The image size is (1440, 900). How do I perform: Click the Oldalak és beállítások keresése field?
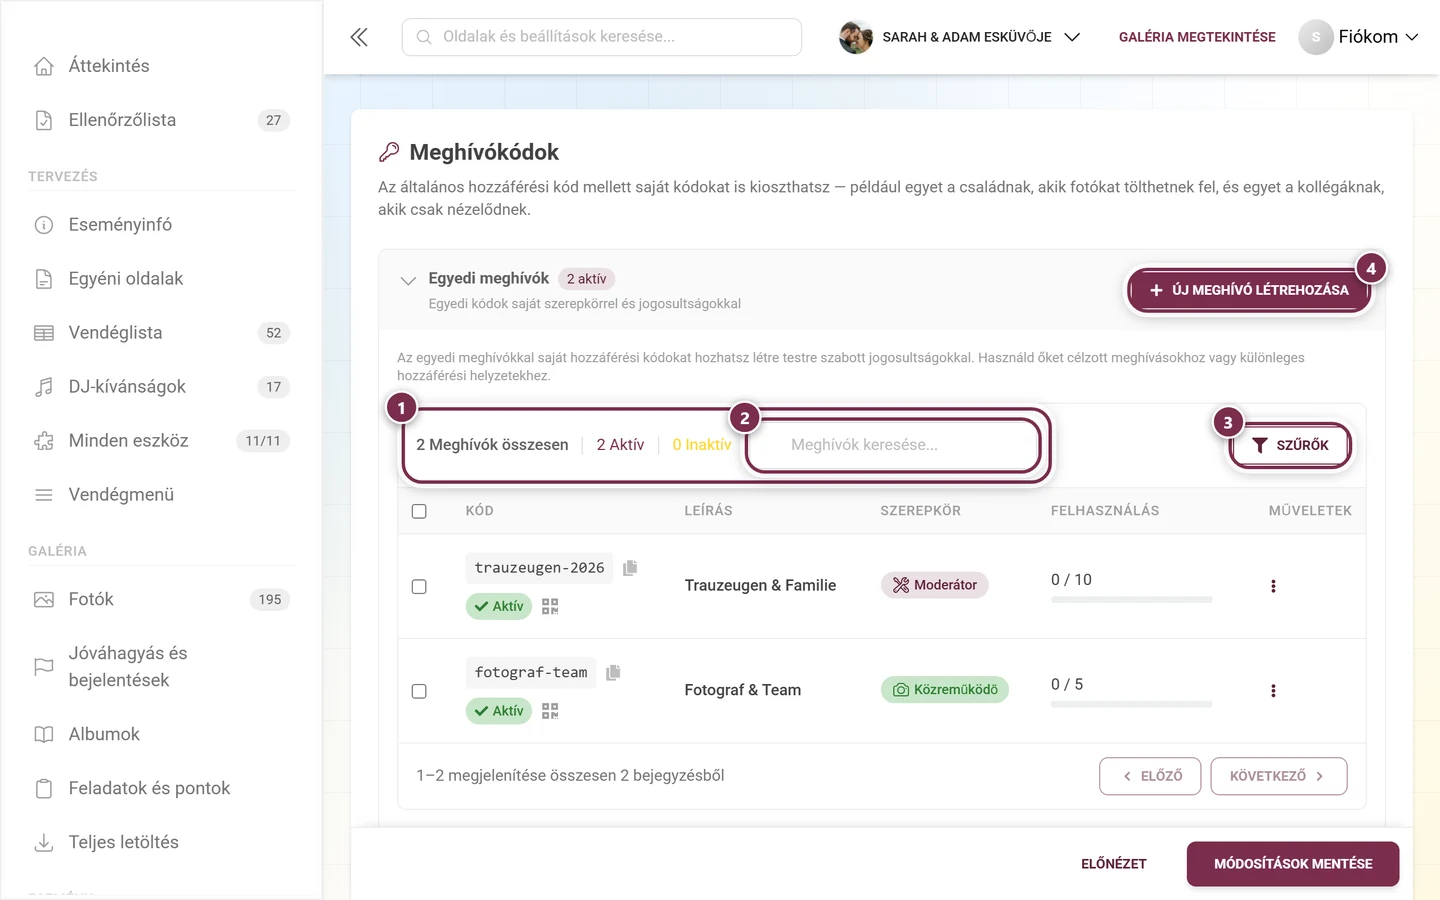(x=602, y=37)
